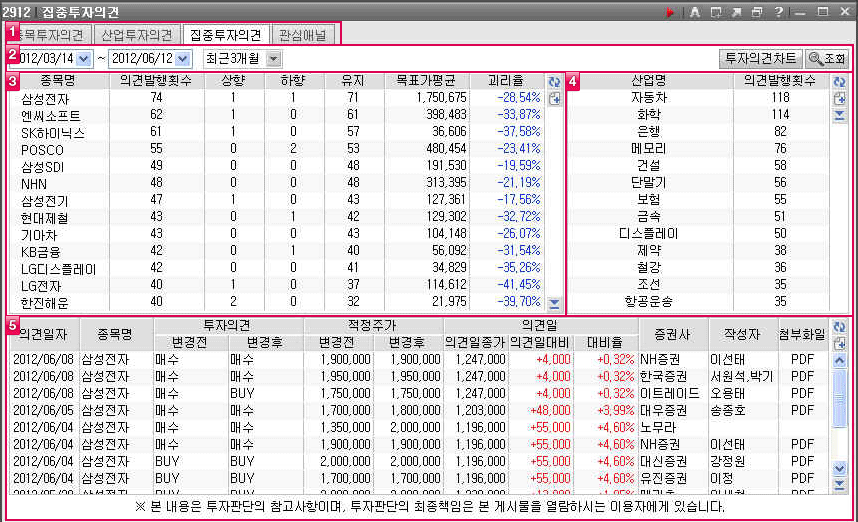This screenshot has width=858, height=522.
Task: Click the arrow pop-out icon in title bar
Action: tap(737, 11)
